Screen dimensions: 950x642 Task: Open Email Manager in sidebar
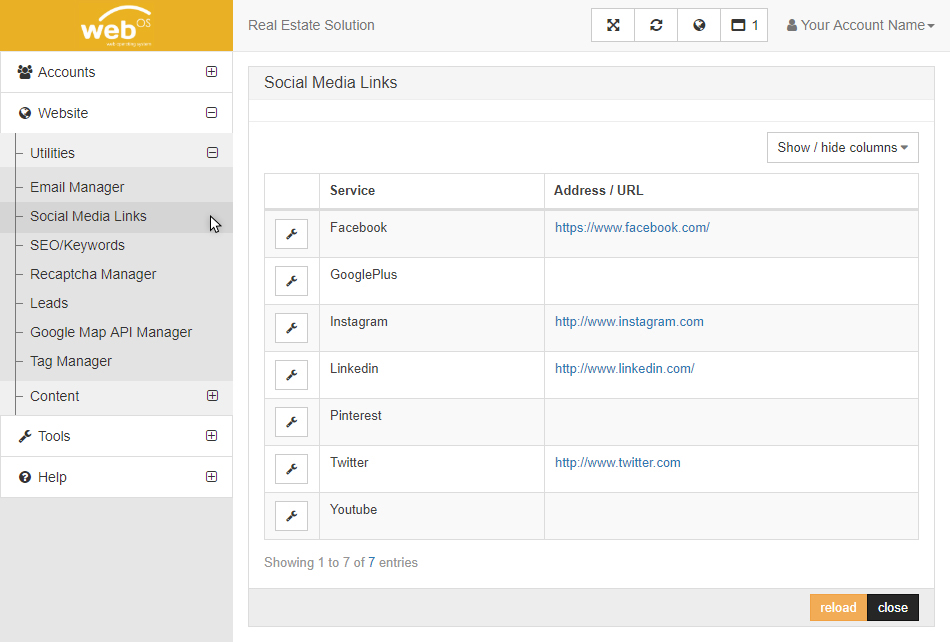coord(77,187)
